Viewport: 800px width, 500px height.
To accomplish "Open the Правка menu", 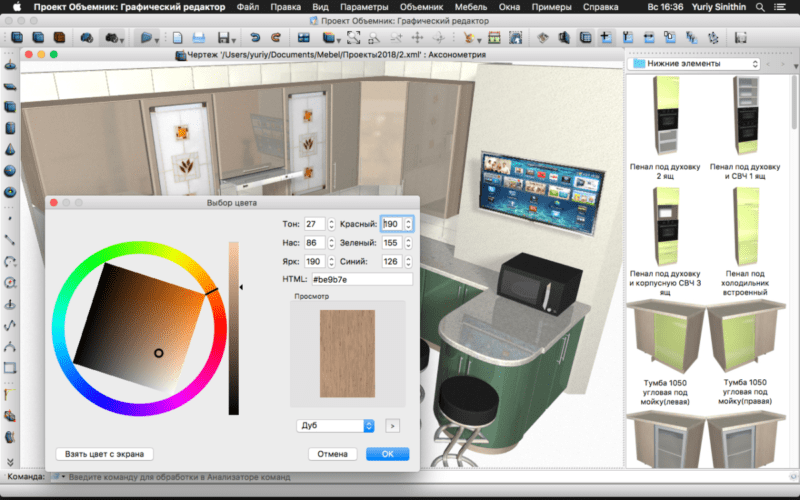I will tap(285, 7).
